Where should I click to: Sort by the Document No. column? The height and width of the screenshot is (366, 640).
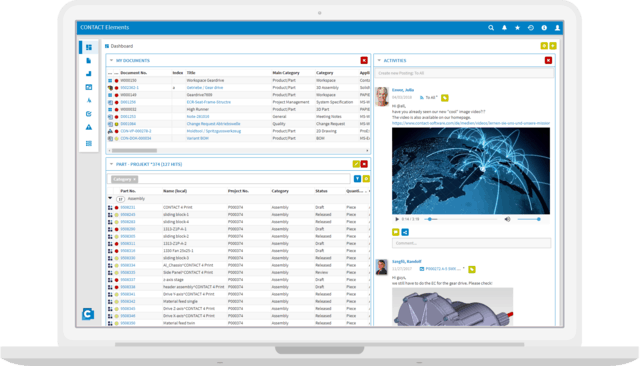click(x=134, y=73)
